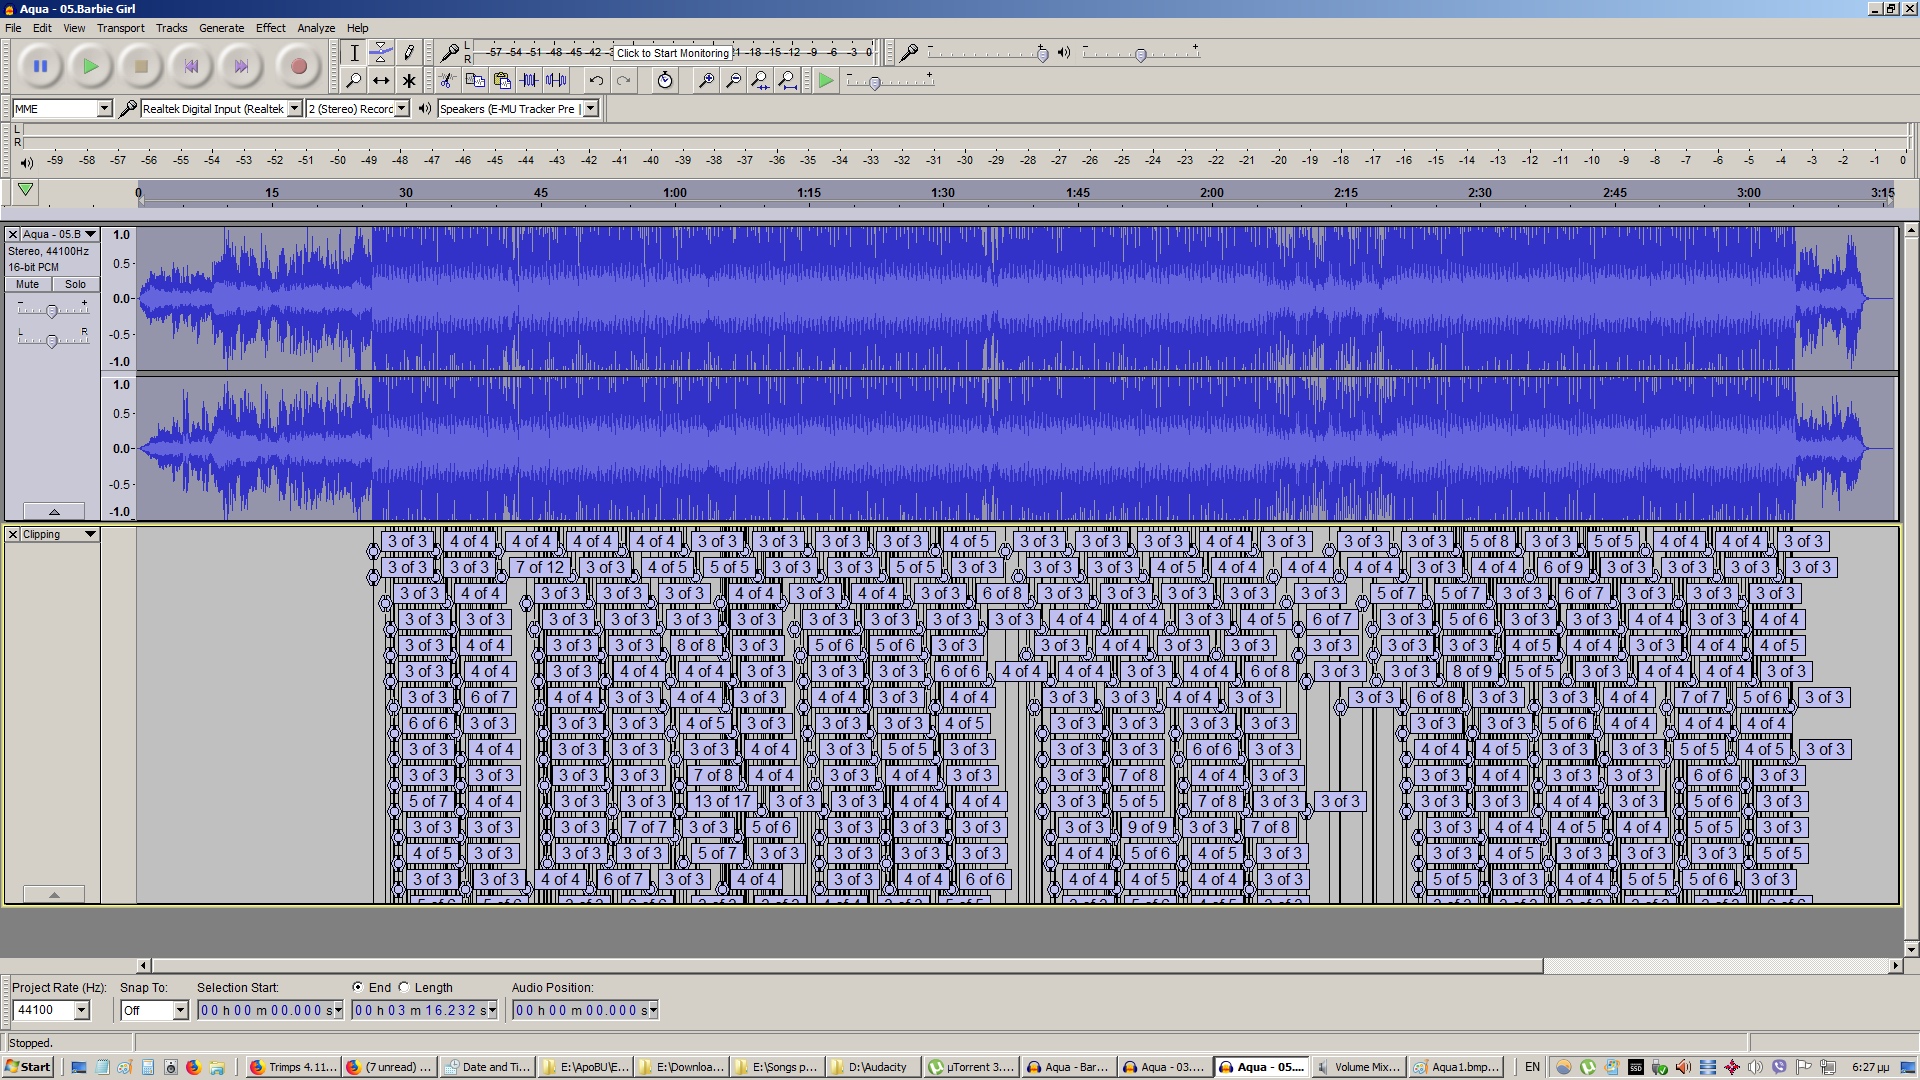Open the MME audio host dropdown

click(104, 108)
